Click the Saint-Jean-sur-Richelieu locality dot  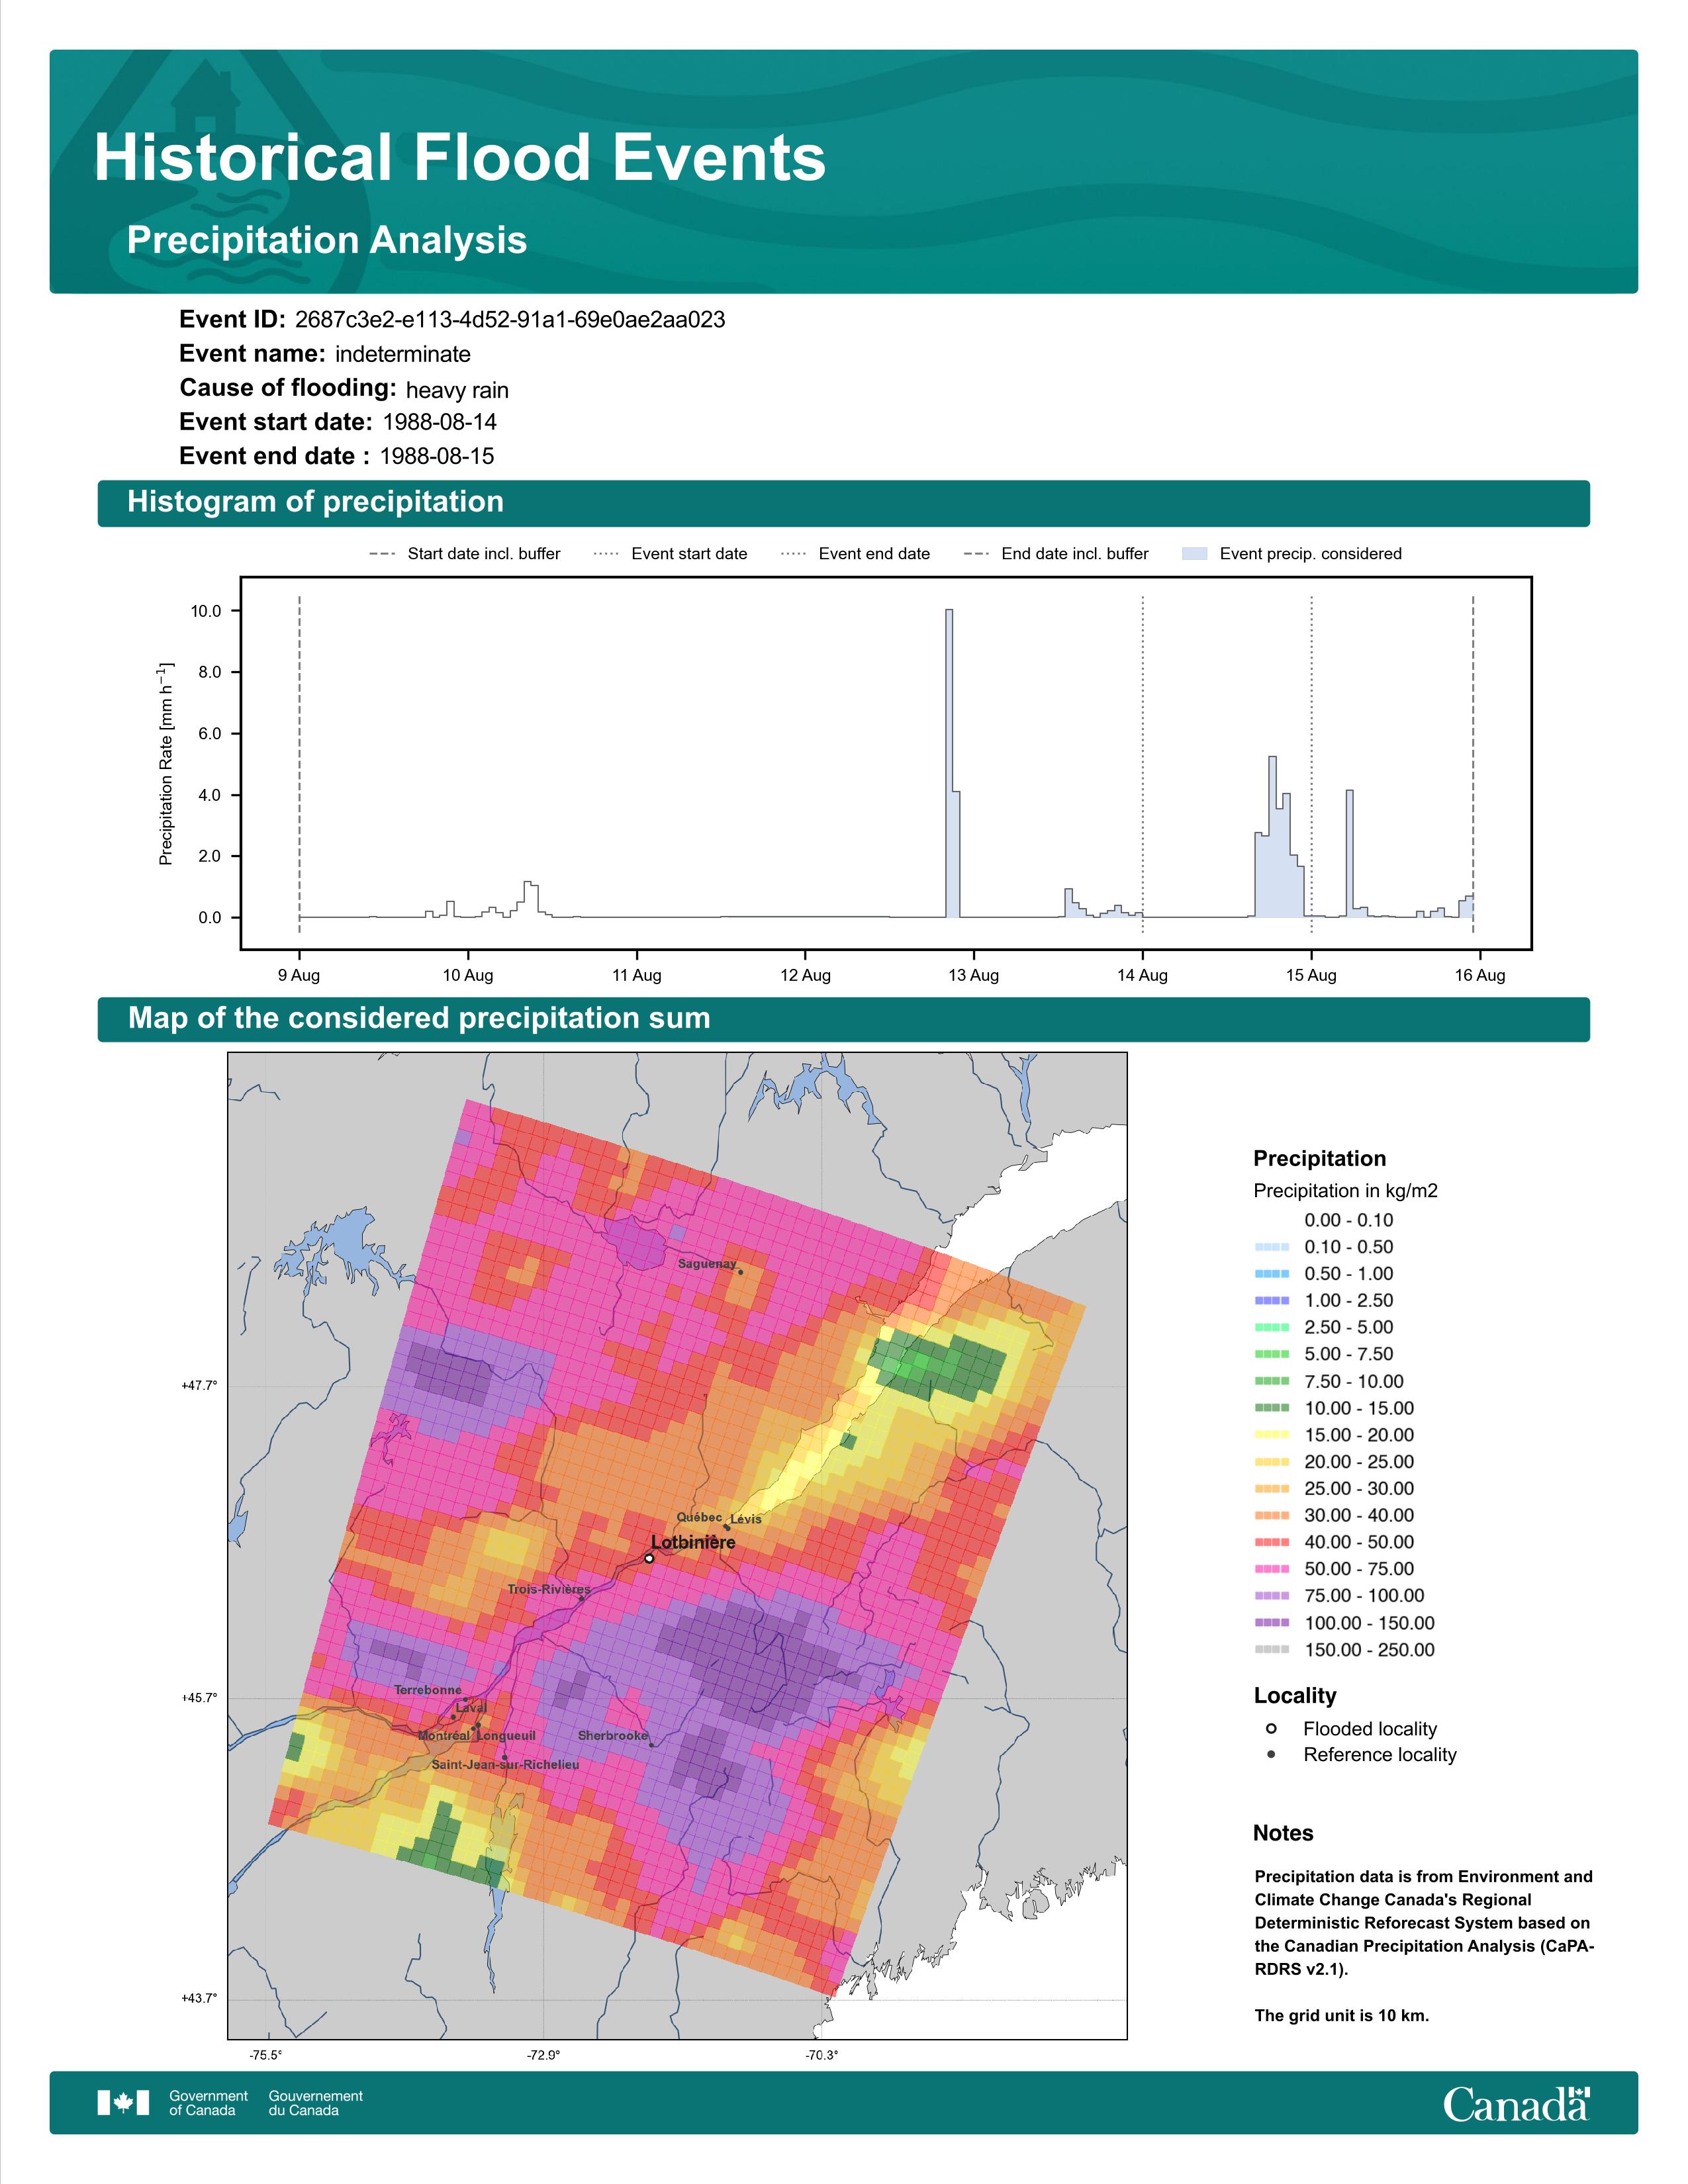(504, 1757)
